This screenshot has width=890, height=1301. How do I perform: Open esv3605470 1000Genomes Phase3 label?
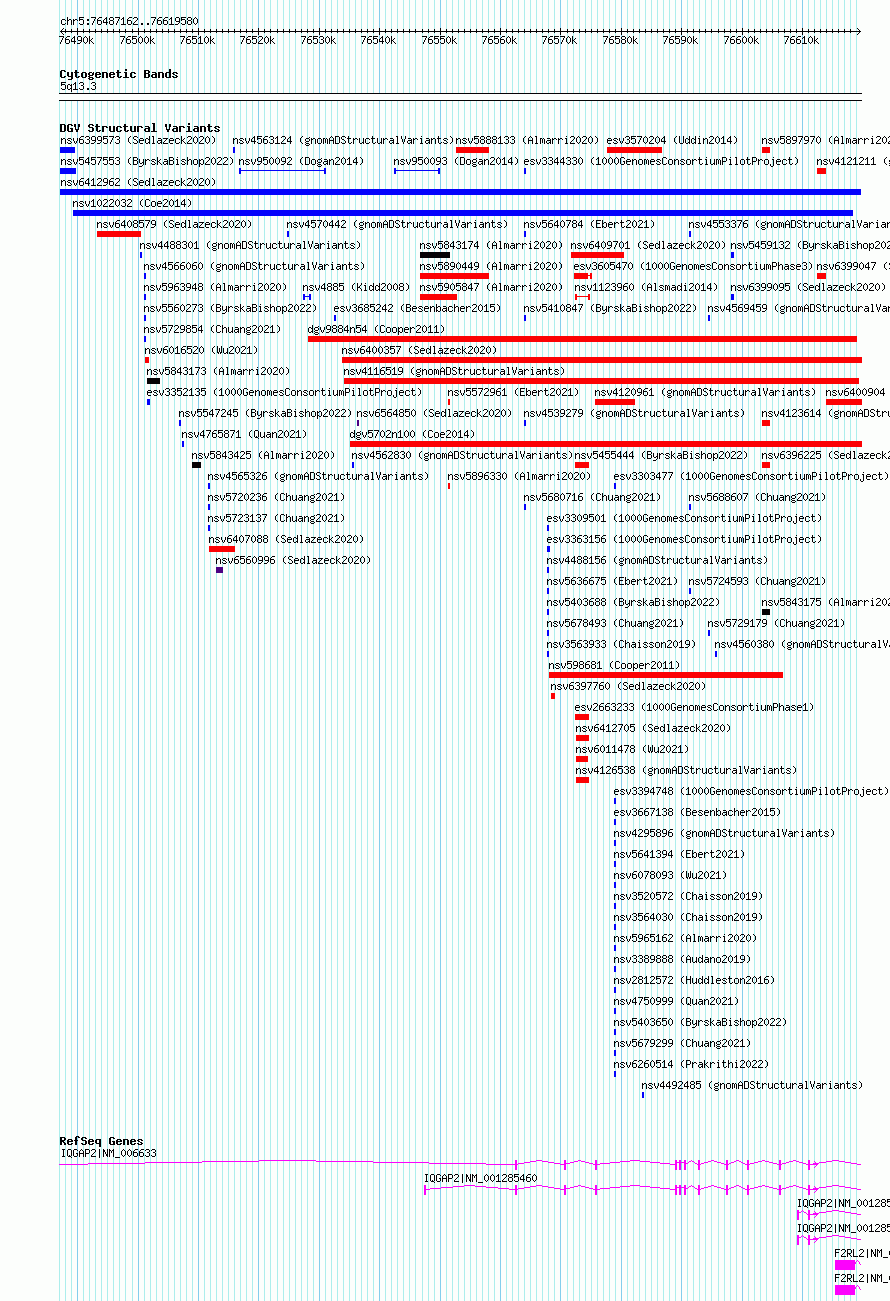693,267
